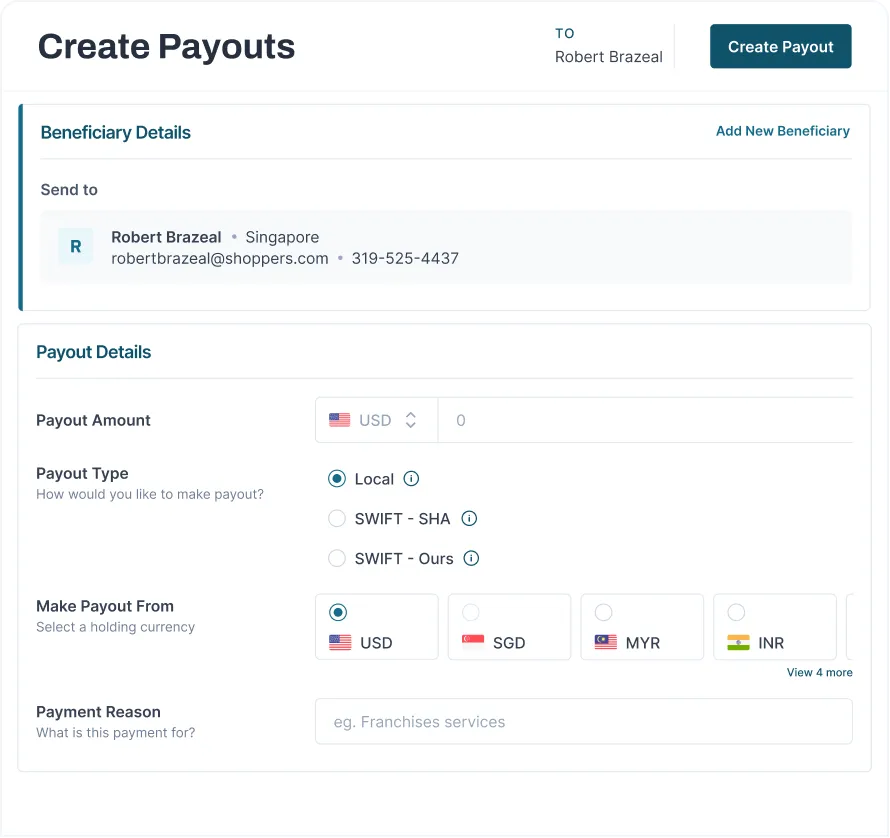Pick the MYR holding currency card

click(641, 627)
